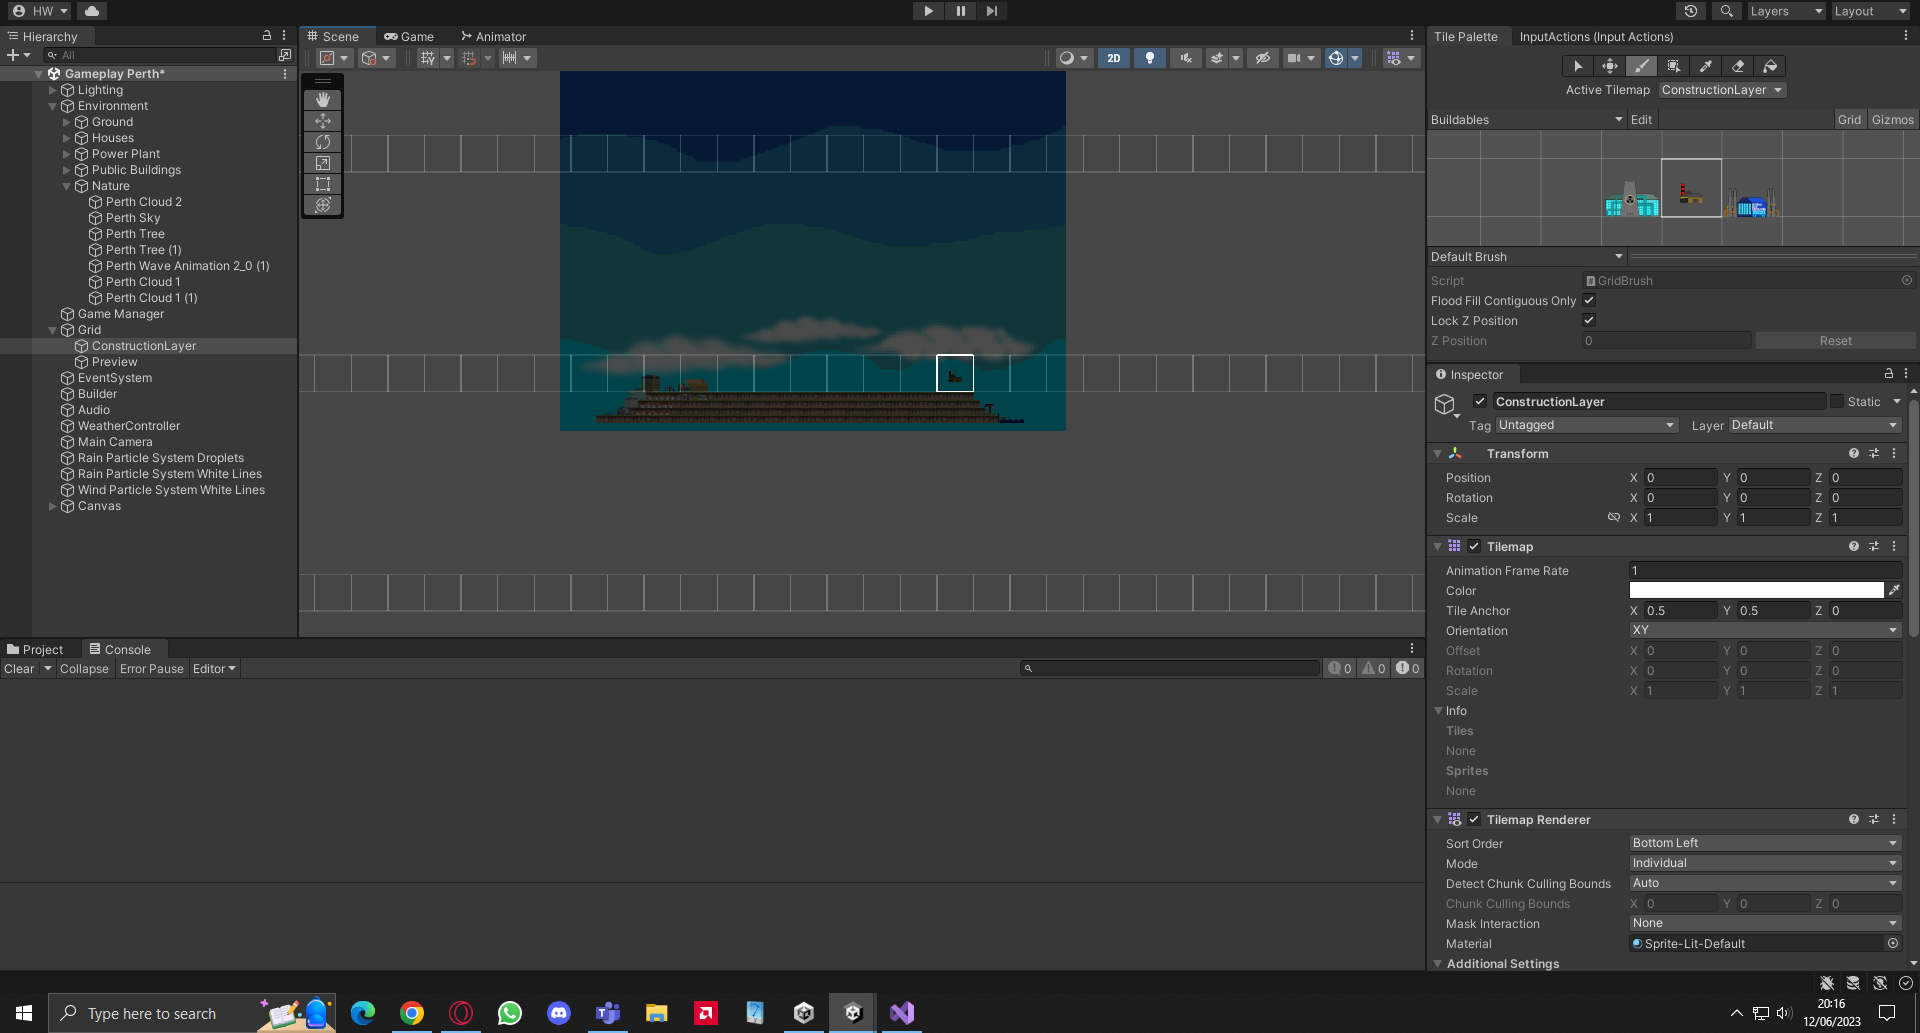
Task: Open the Sort Order dropdown in Tilemap Renderer
Action: (1764, 842)
